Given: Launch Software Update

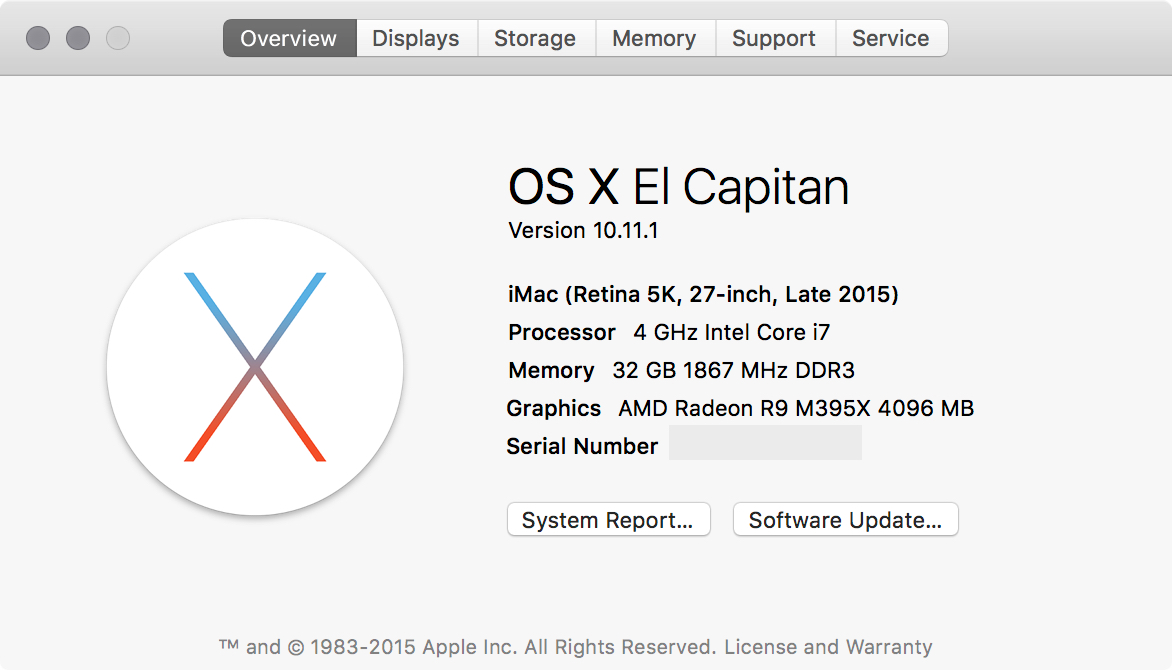Looking at the screenshot, I should pos(845,520).
